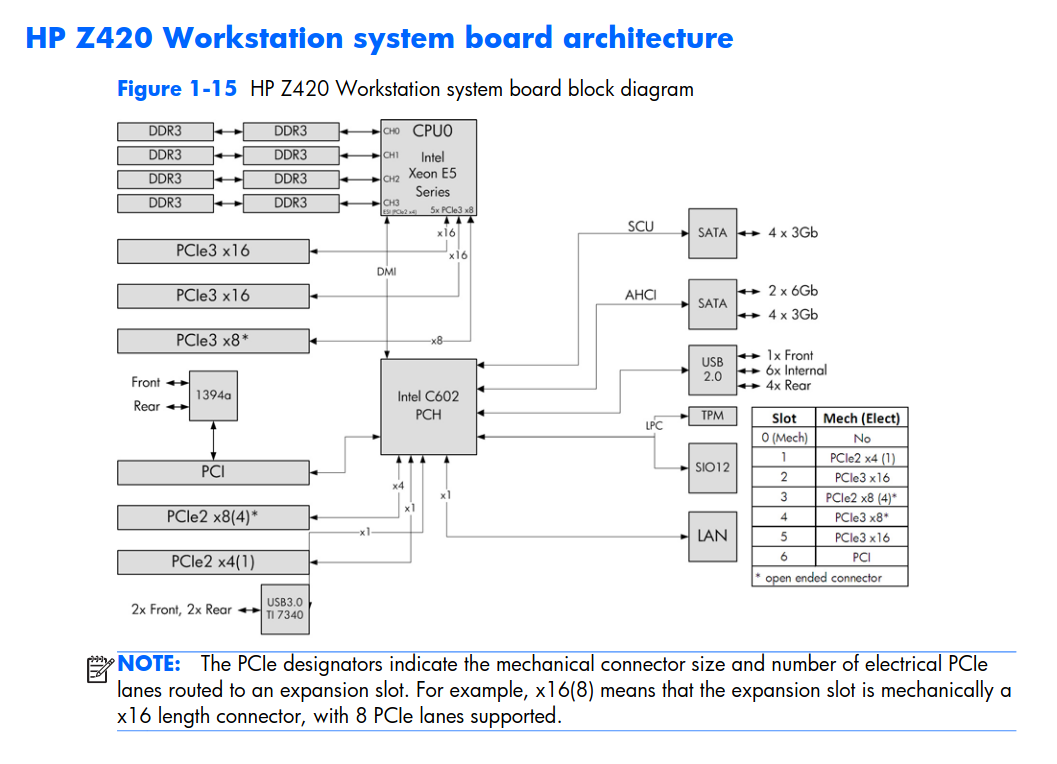Click the LAN block
This screenshot has height=764, width=1057.
point(713,536)
